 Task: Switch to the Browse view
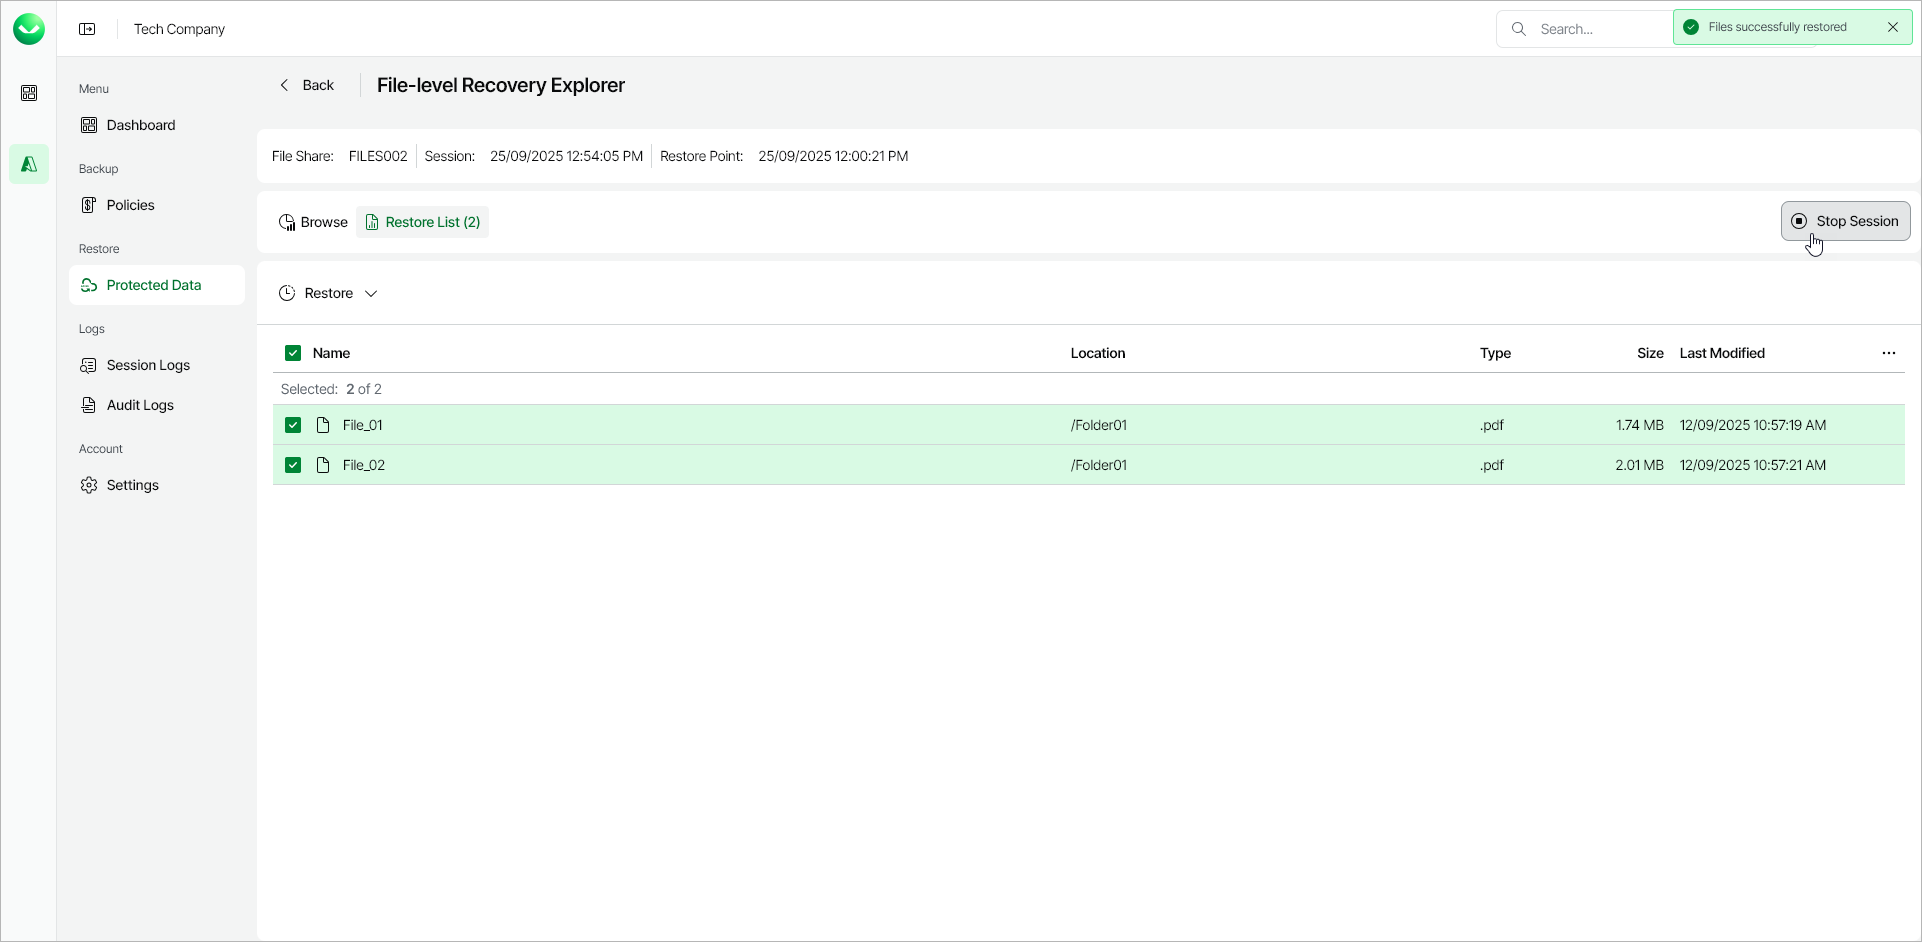click(x=313, y=221)
